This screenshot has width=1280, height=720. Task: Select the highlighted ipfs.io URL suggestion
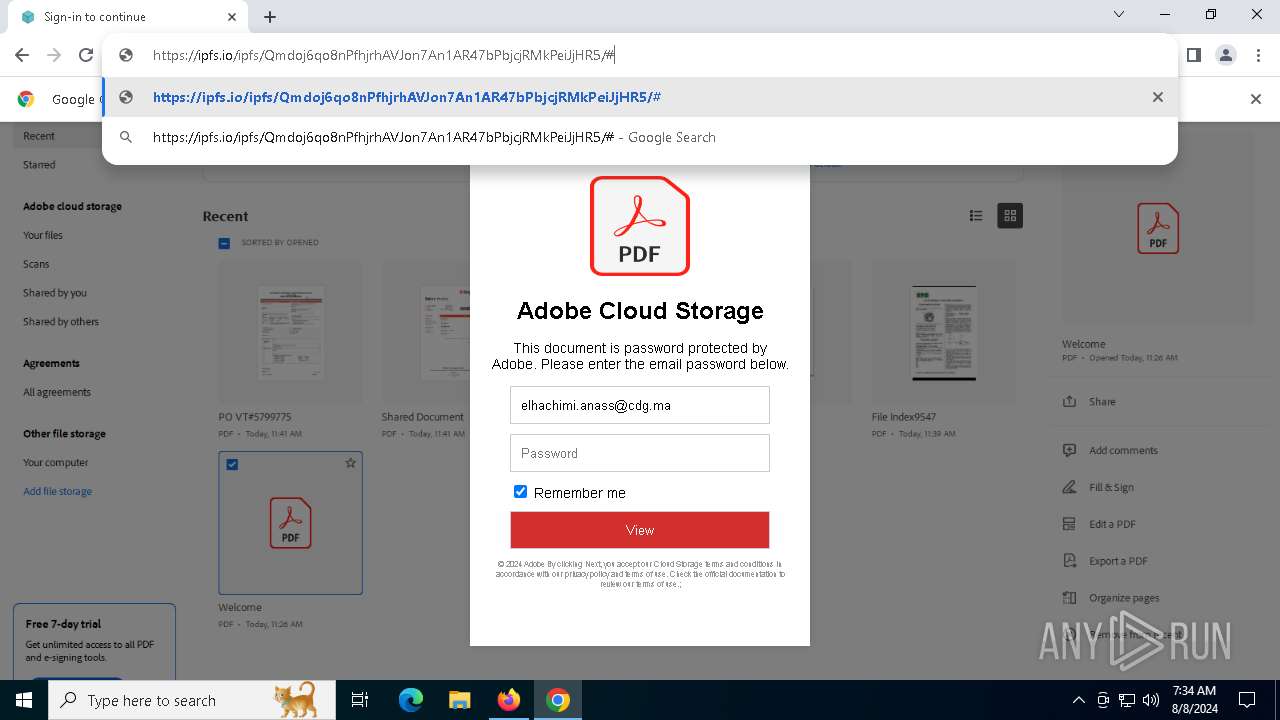pyautogui.click(x=640, y=97)
